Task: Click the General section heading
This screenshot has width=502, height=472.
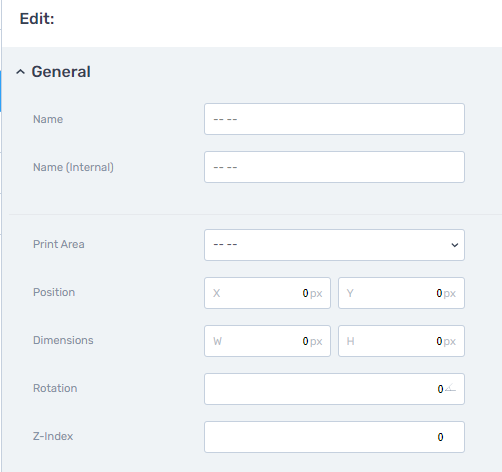Action: [x=61, y=72]
